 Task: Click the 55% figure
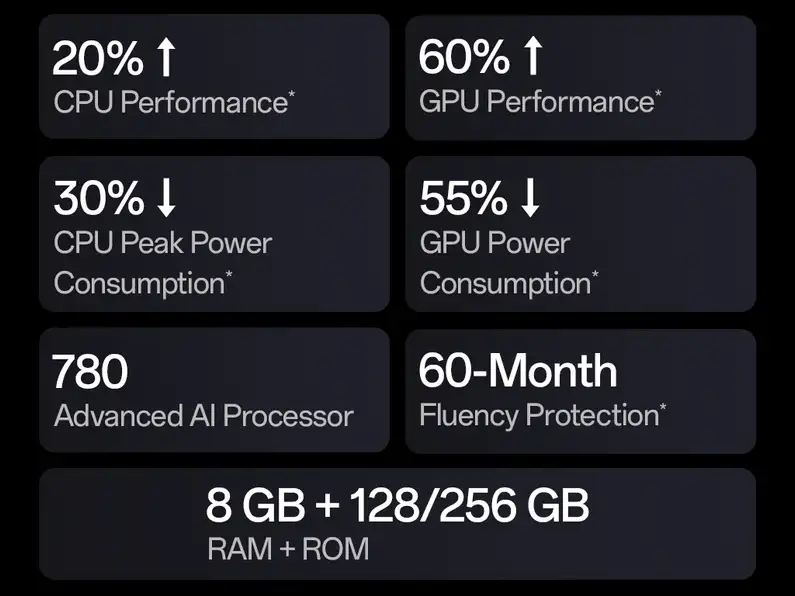(463, 200)
